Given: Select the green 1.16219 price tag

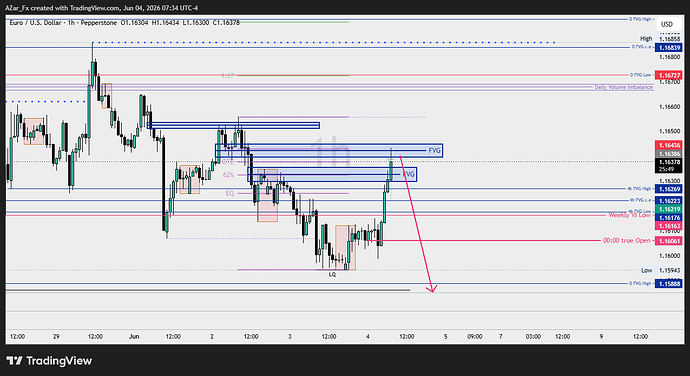Looking at the screenshot, I should point(668,209).
